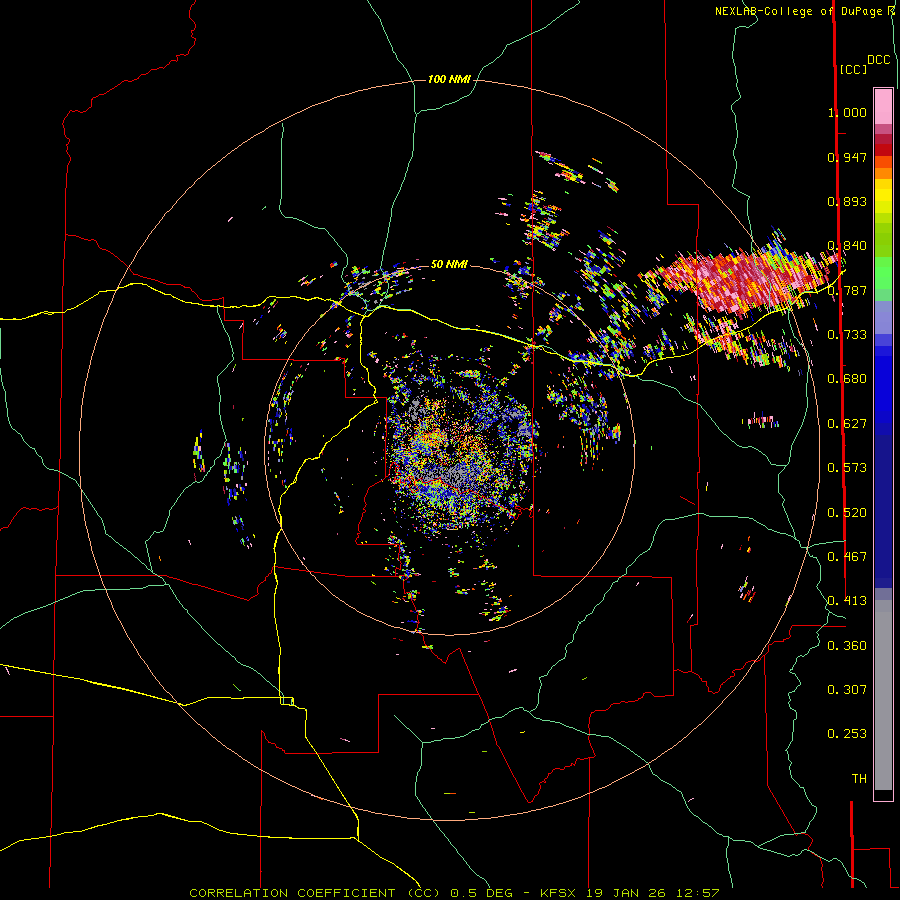
Task: Click the 0.627 legend value
Action: pyautogui.click(x=847, y=424)
